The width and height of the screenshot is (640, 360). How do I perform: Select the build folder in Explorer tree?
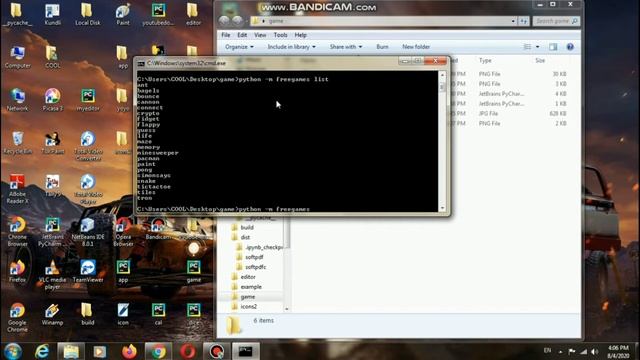point(247,227)
